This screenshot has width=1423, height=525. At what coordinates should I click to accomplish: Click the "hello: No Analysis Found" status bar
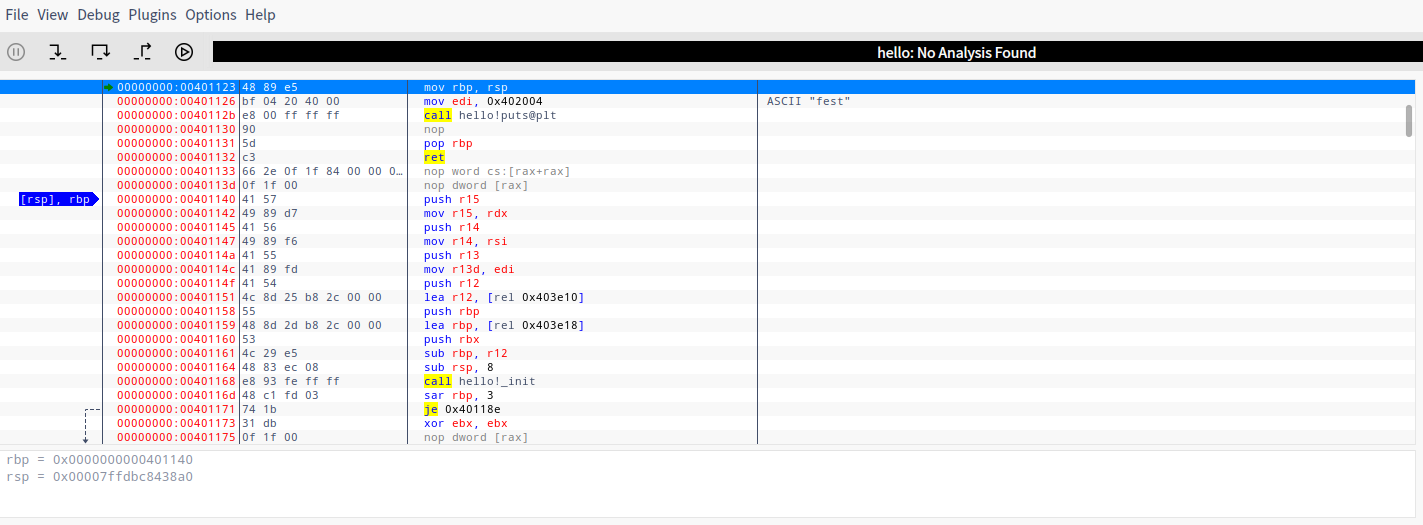[817, 52]
